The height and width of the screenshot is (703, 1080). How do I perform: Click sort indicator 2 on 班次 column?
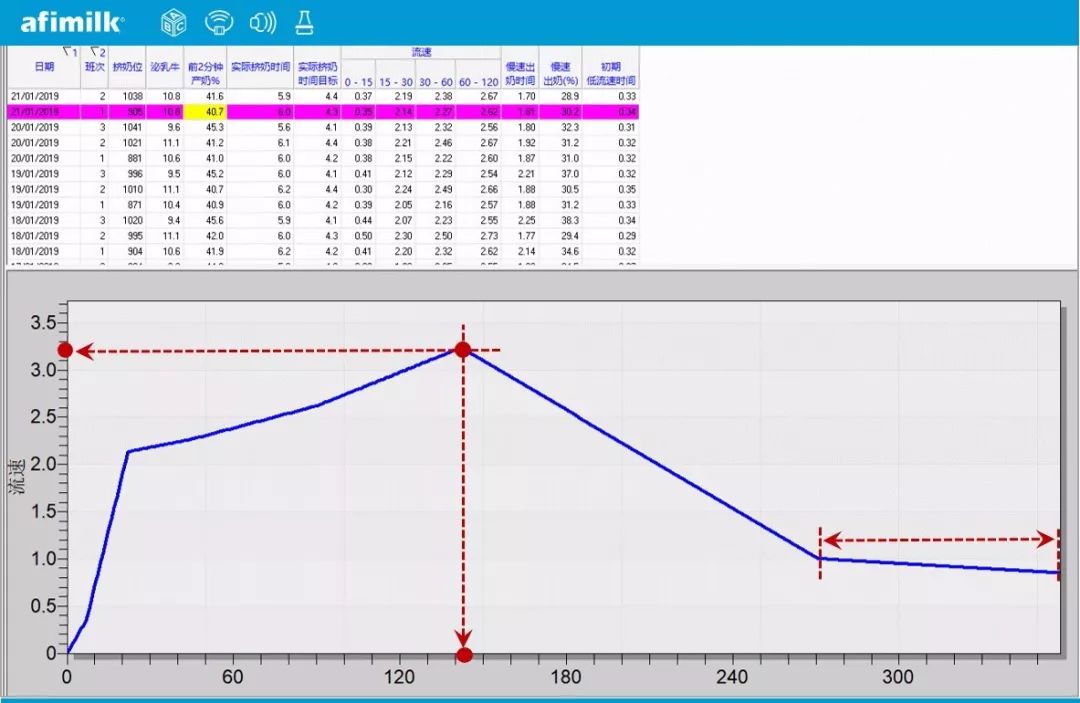pos(96,51)
